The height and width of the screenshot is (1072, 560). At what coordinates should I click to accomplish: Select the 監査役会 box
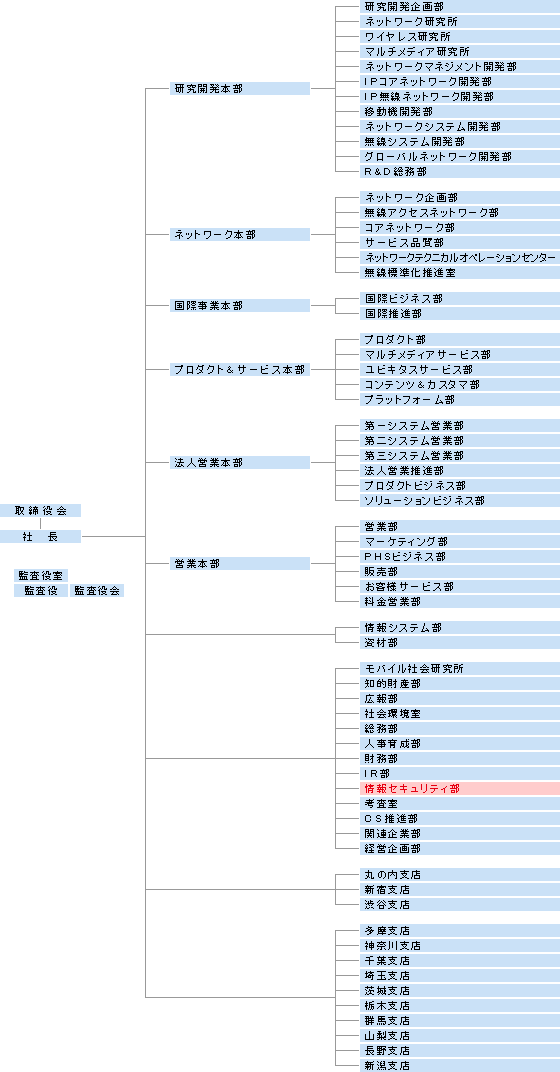(x=97, y=591)
